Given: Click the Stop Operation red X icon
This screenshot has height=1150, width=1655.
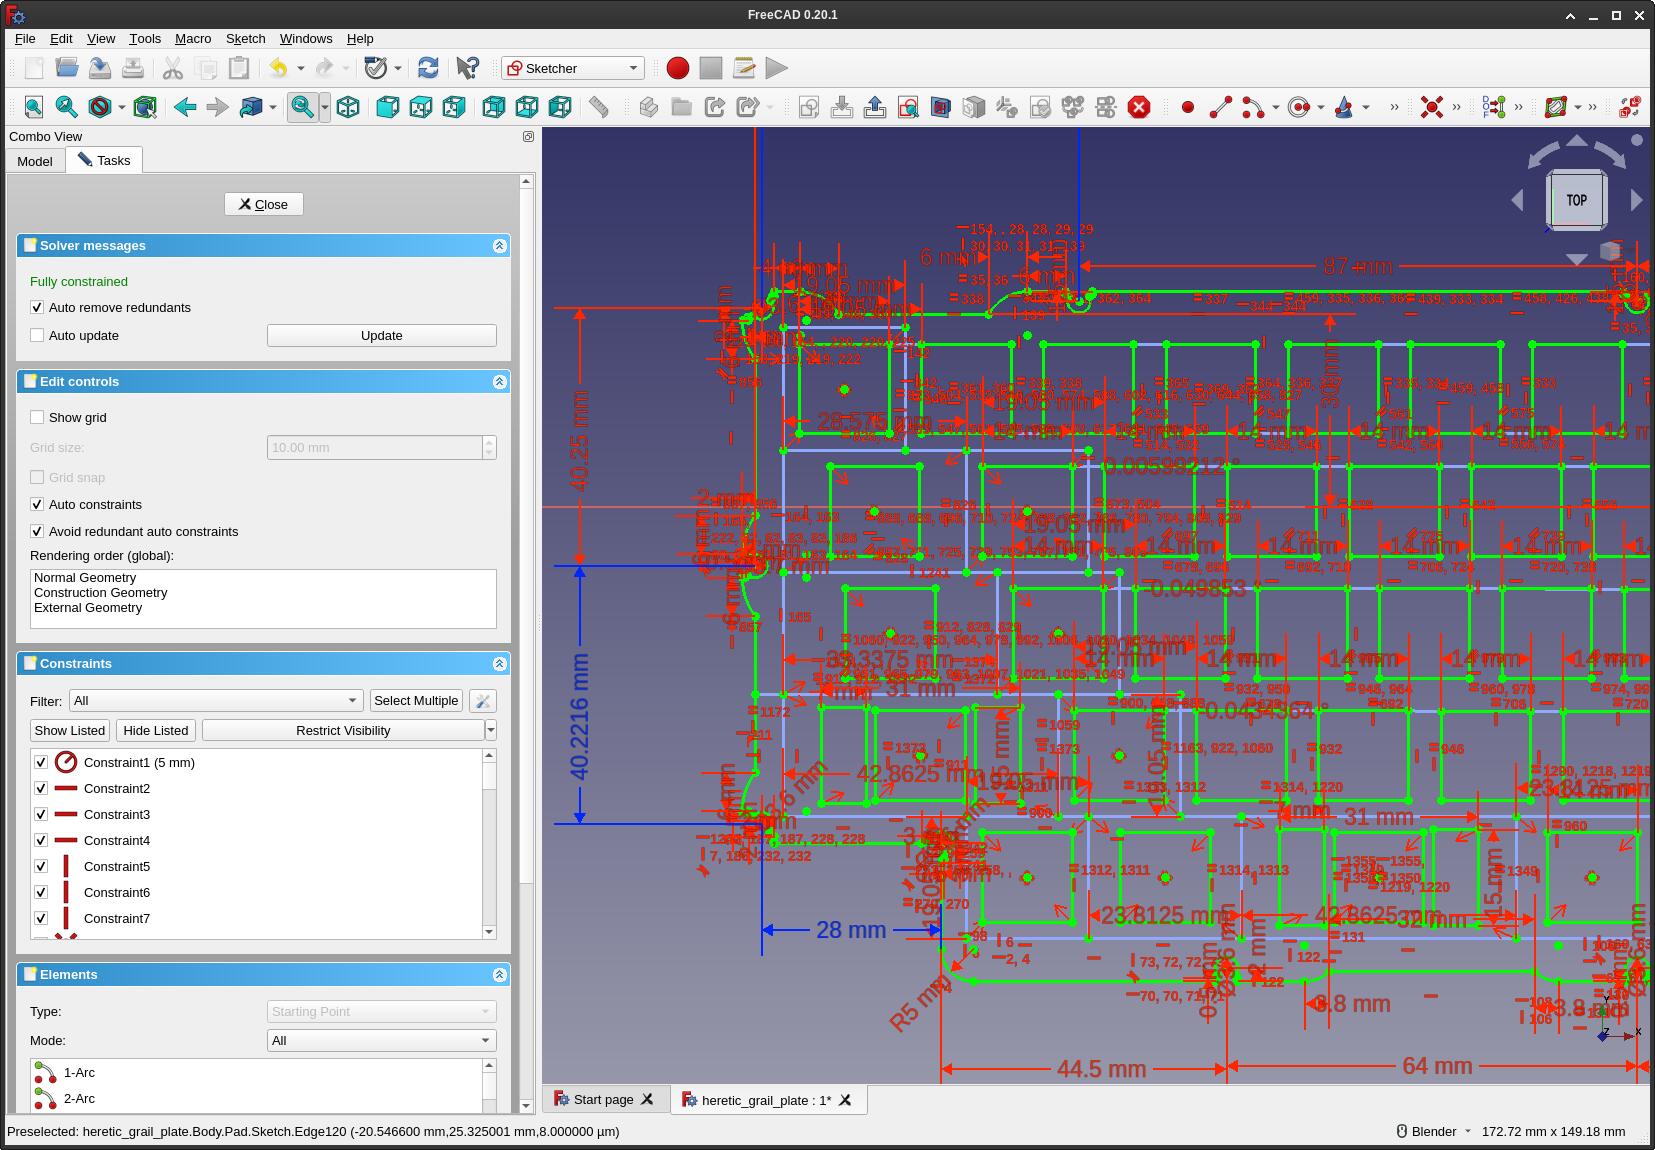Looking at the screenshot, I should click(x=1139, y=107).
